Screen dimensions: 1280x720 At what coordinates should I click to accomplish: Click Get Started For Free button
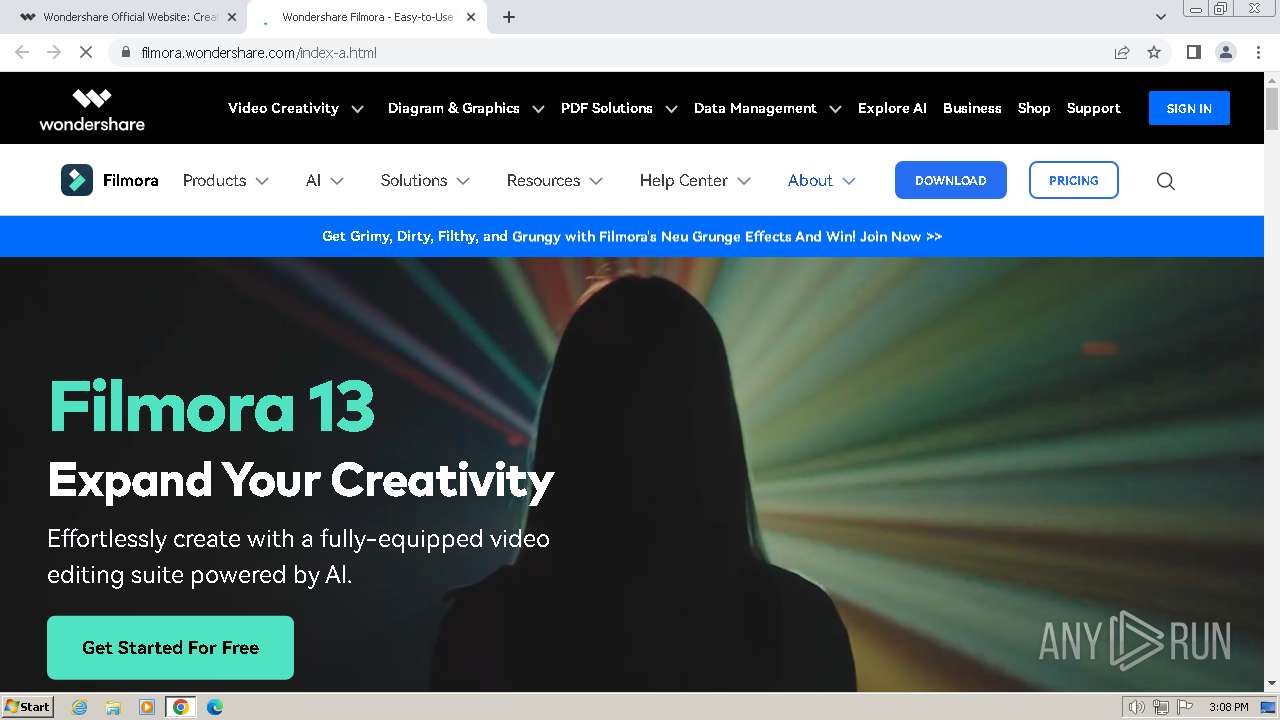click(170, 648)
